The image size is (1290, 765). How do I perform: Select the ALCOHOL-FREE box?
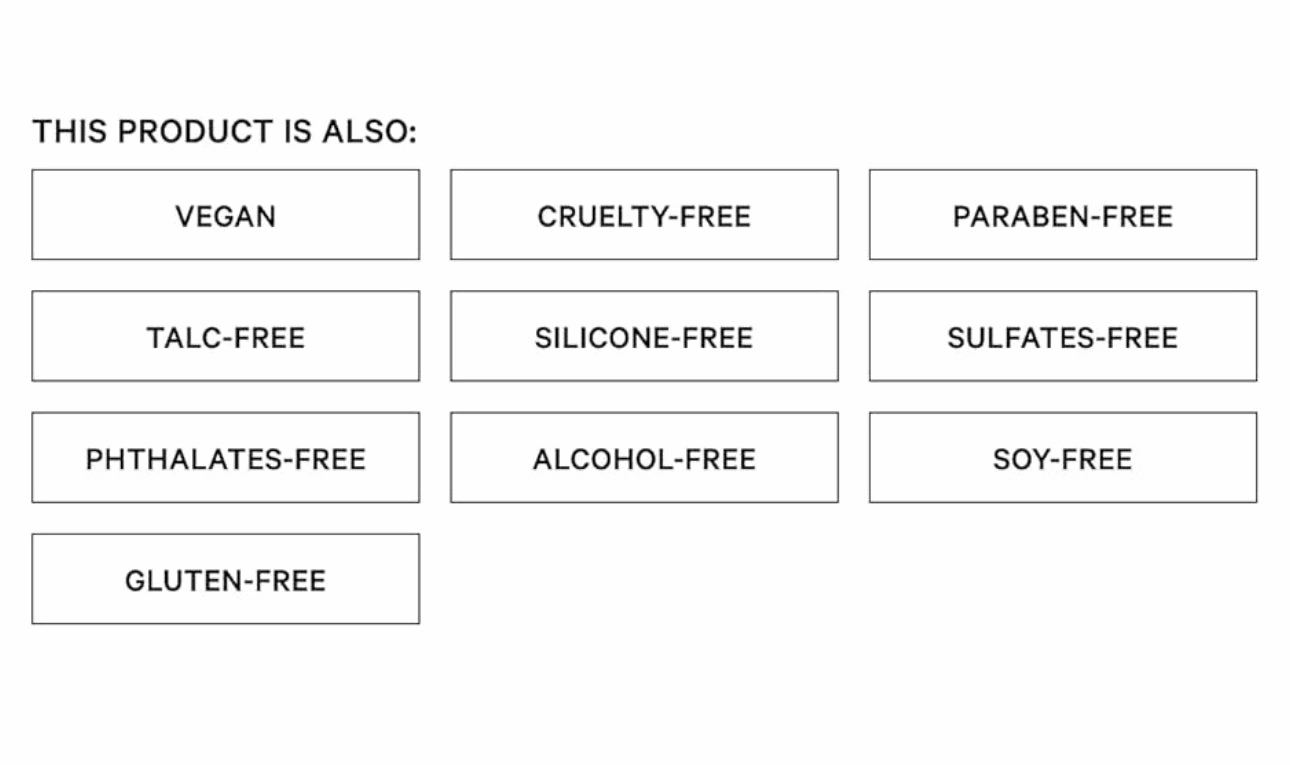click(644, 458)
